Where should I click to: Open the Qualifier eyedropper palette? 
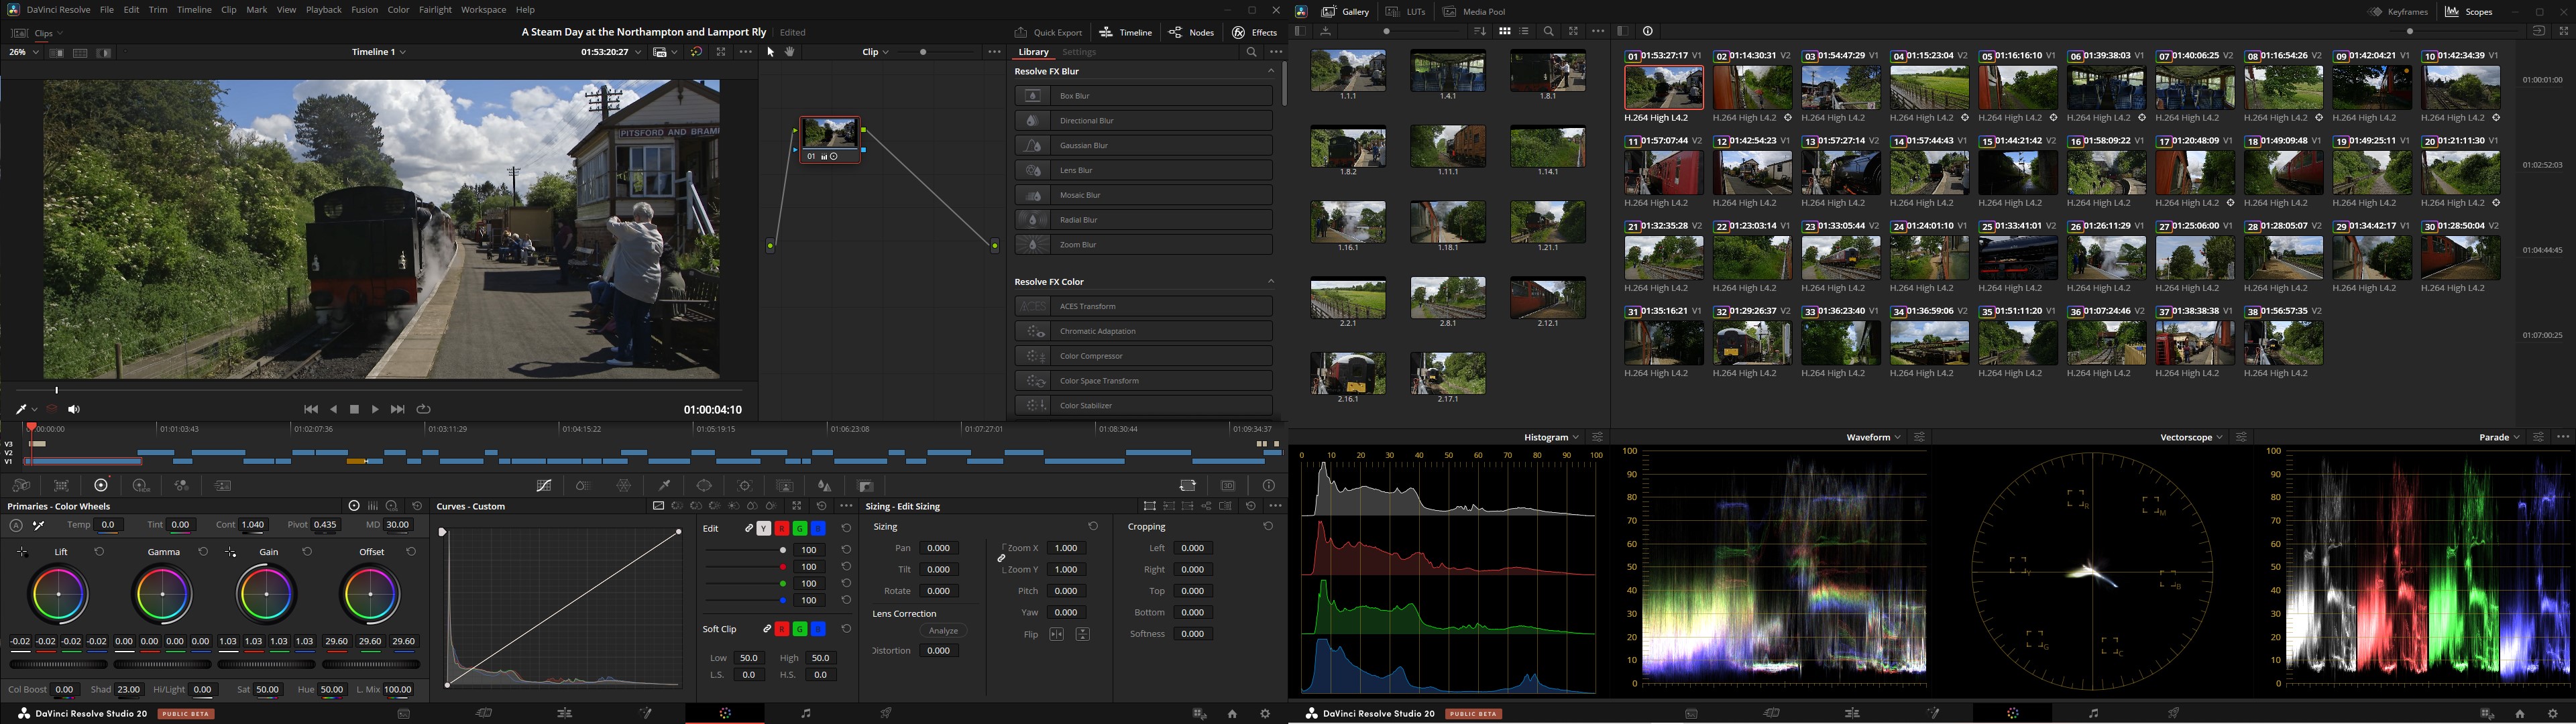pyautogui.click(x=664, y=486)
